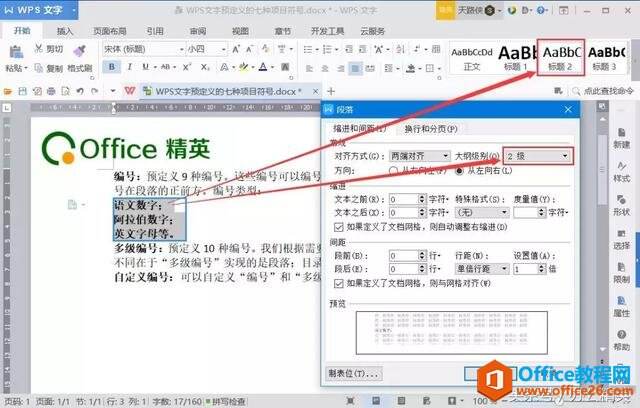Click the 段后(E) spacing stepper arrows
The width and height of the screenshot is (640, 408).
click(x=422, y=269)
